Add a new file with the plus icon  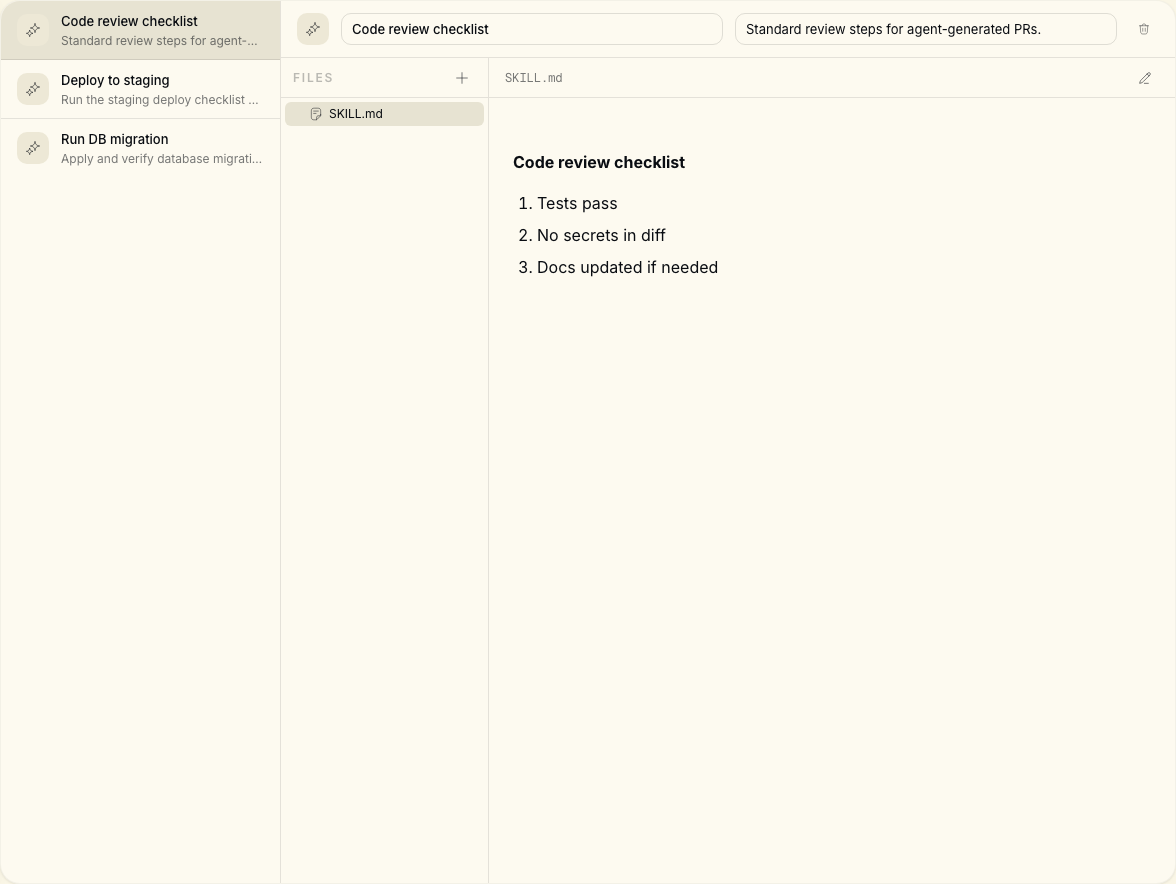[462, 78]
